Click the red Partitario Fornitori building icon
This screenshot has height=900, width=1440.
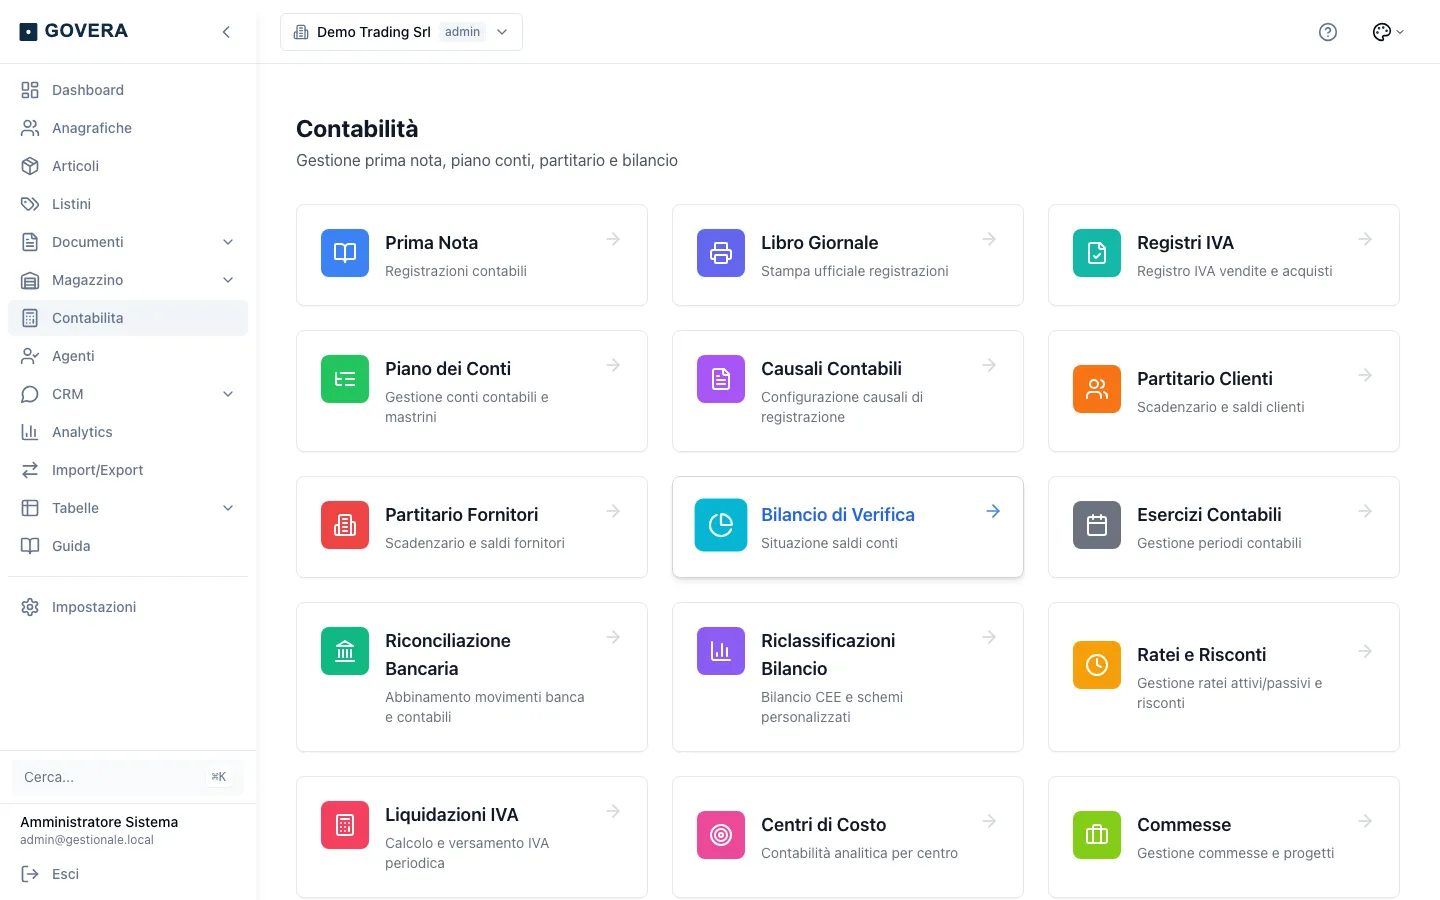[345, 525]
